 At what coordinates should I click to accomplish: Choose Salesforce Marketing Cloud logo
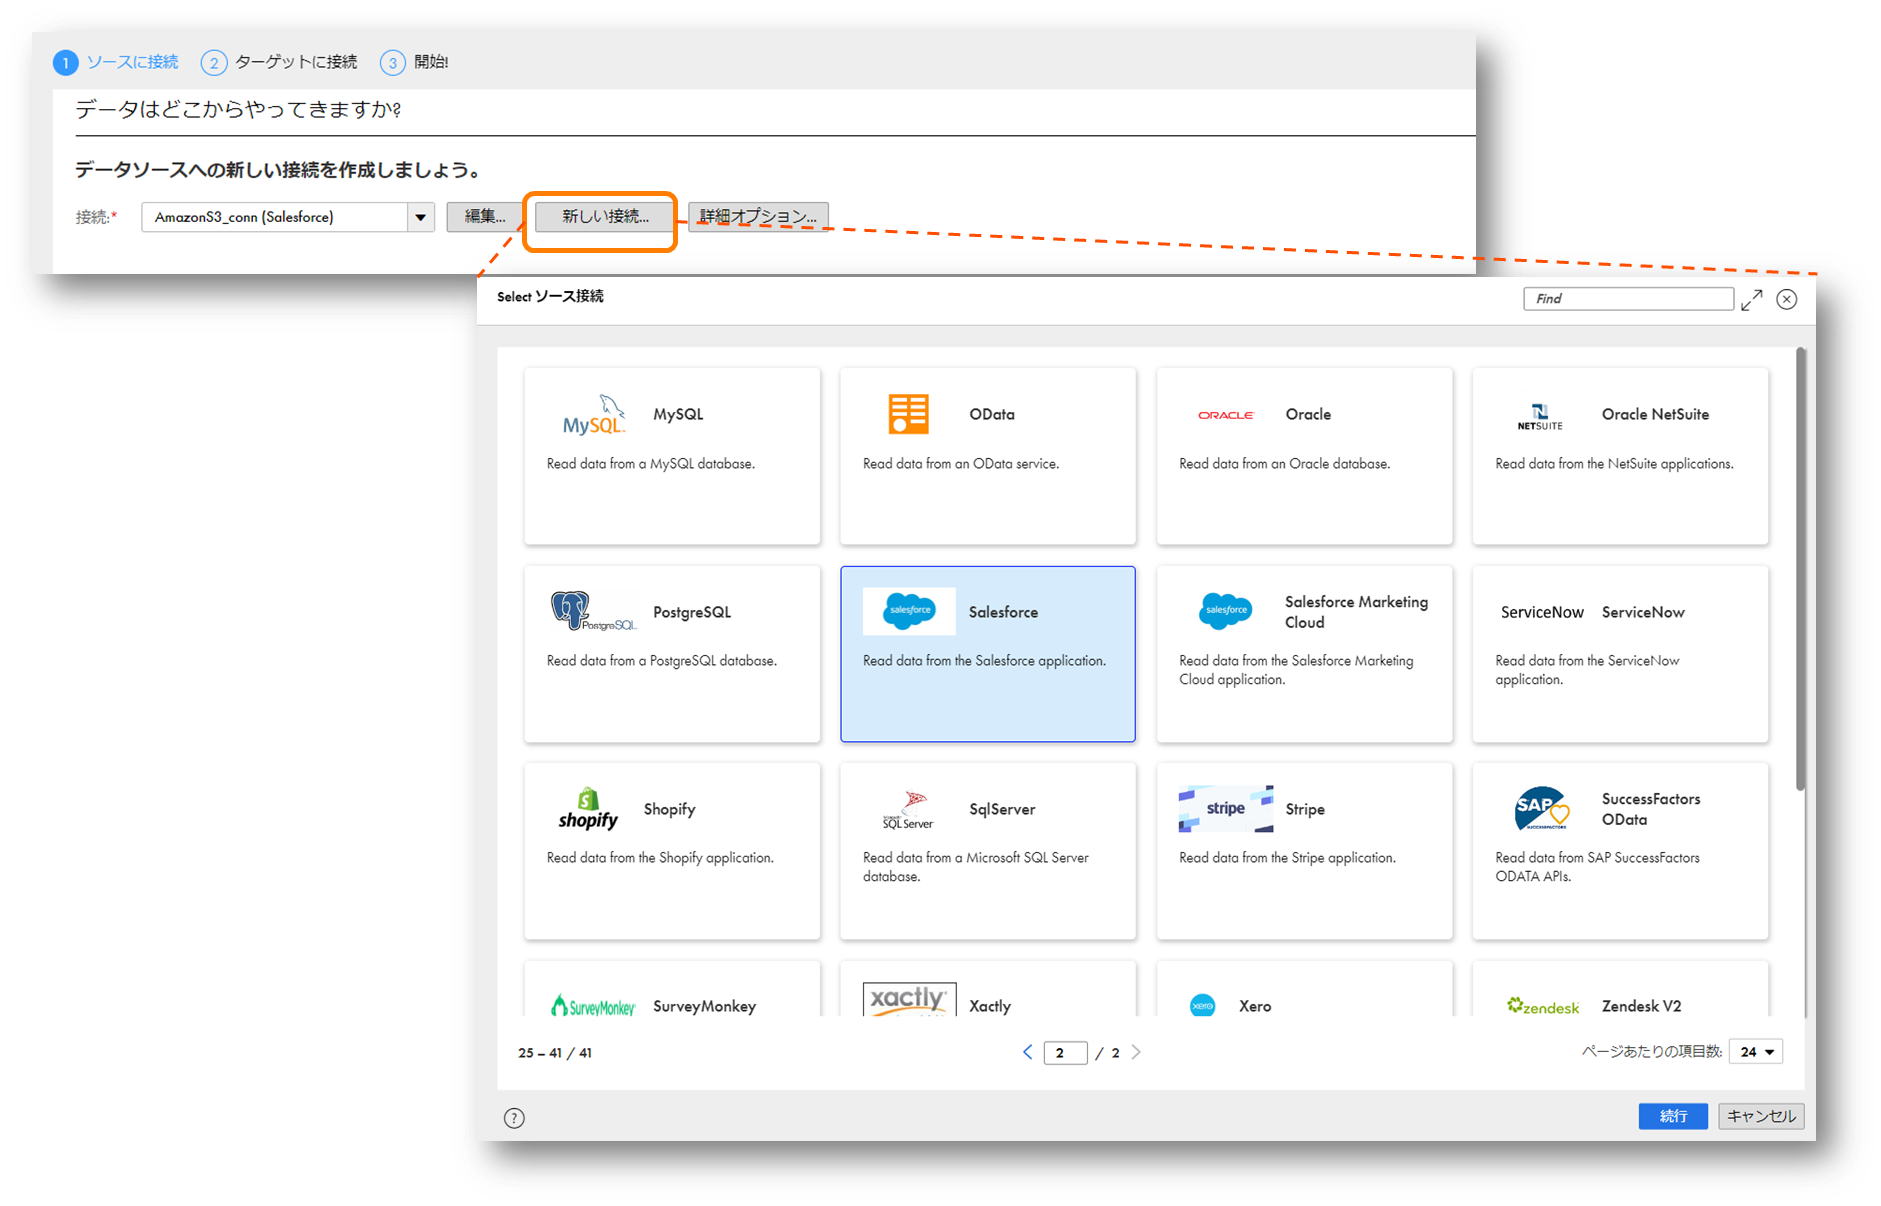(x=1225, y=610)
